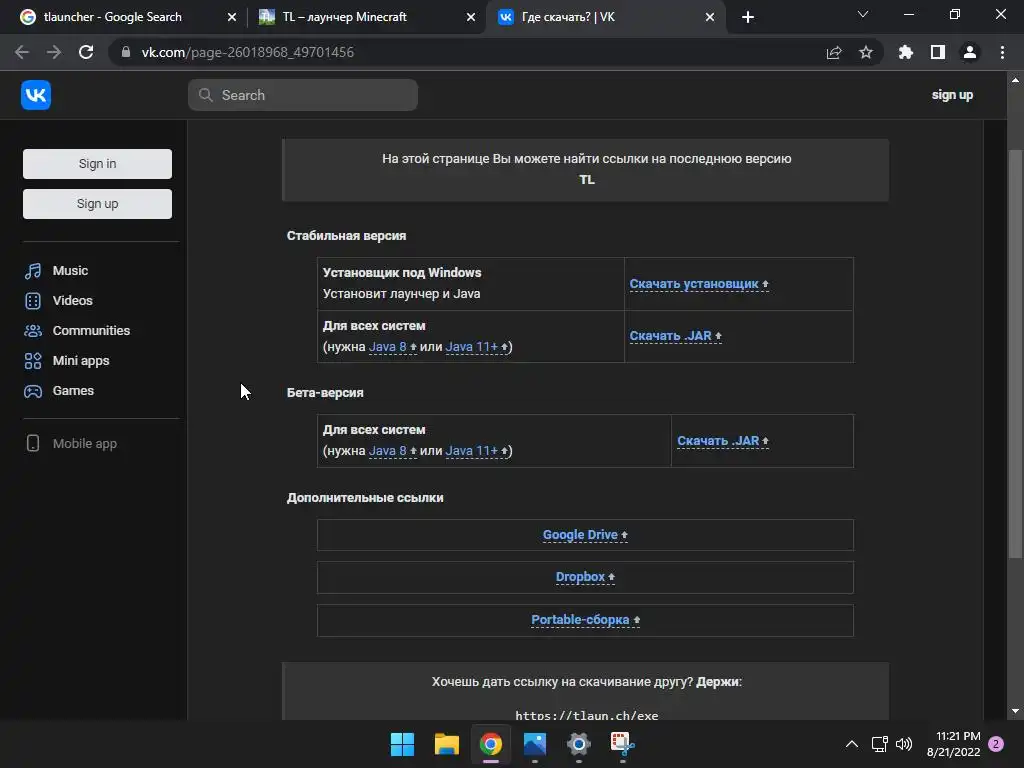Open stable section Java 11+ link
Image resolution: width=1024 pixels, height=768 pixels.
click(477, 347)
